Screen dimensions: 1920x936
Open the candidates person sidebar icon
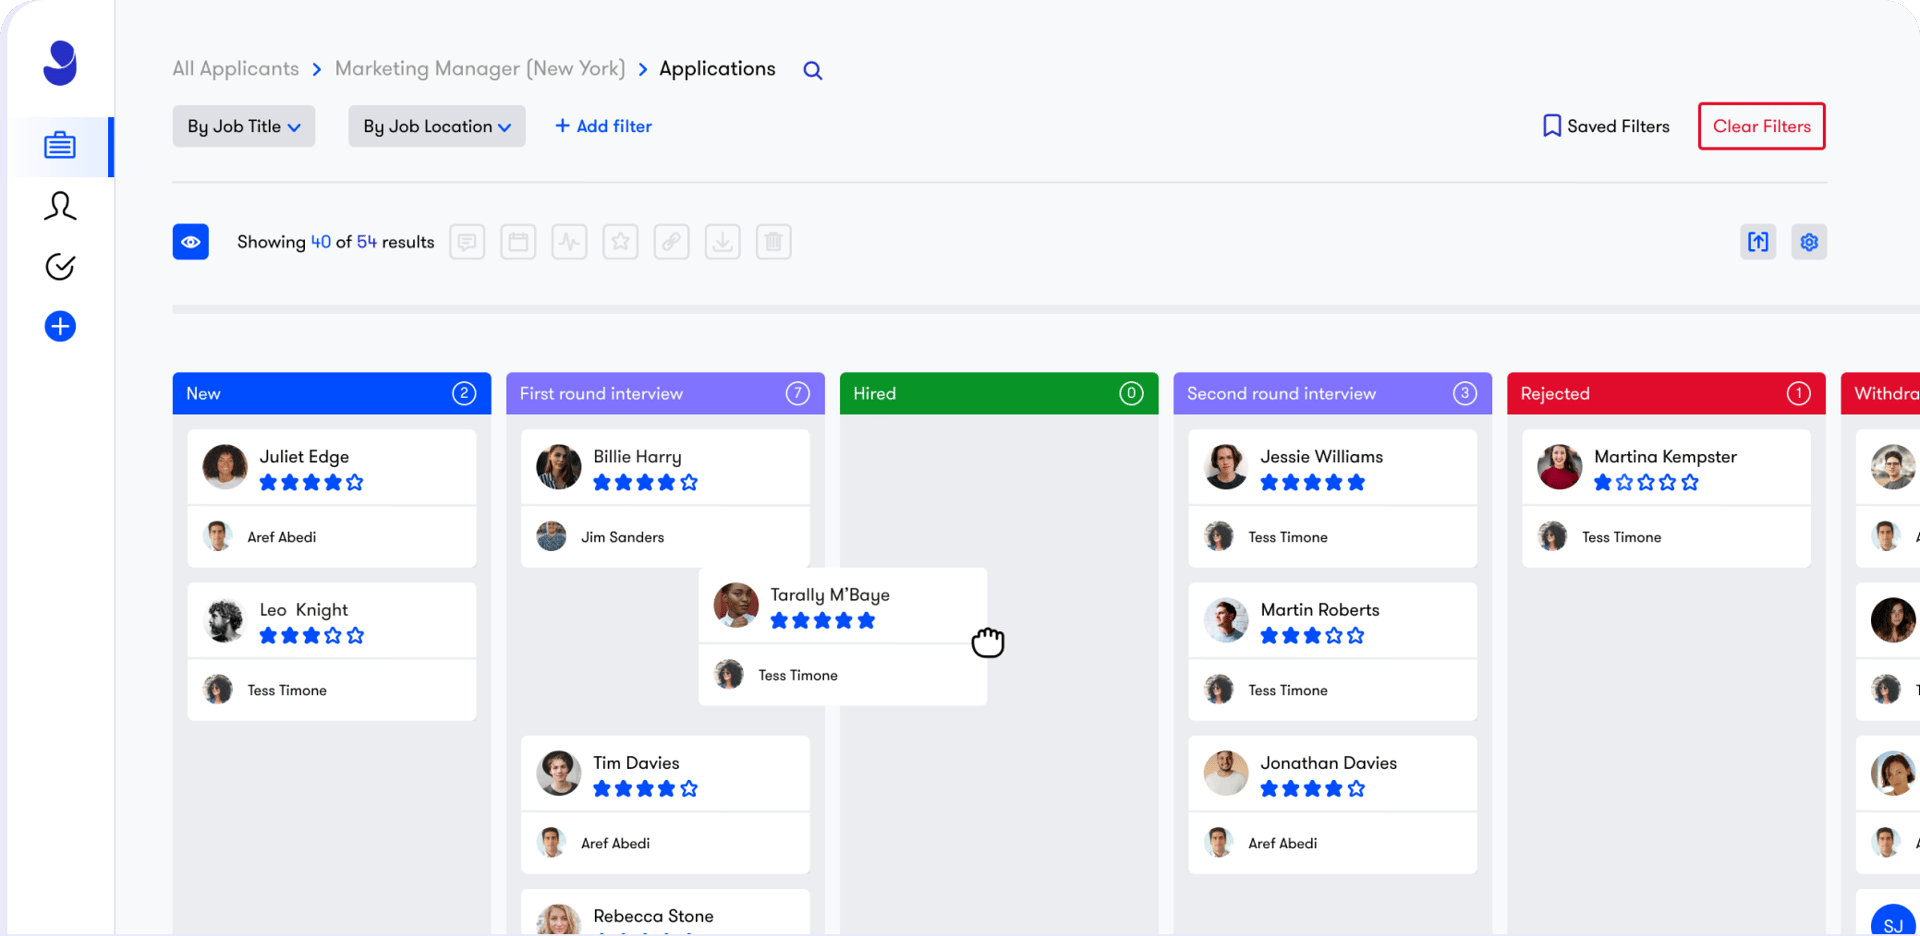point(60,206)
